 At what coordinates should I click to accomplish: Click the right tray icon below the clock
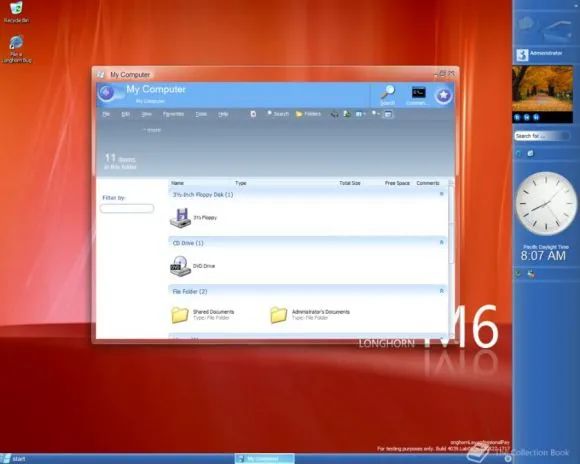click(x=531, y=274)
